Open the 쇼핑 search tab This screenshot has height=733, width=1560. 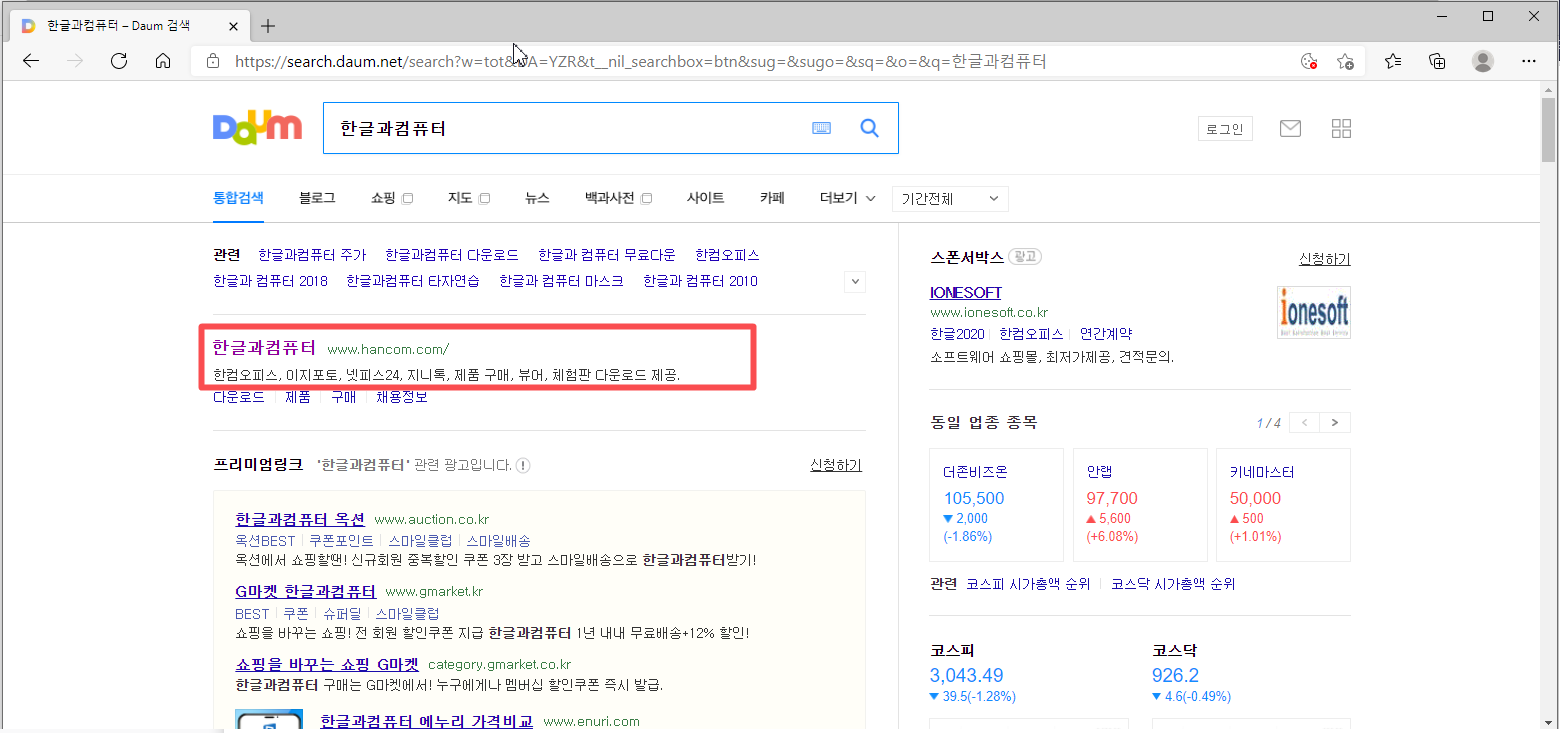[383, 198]
